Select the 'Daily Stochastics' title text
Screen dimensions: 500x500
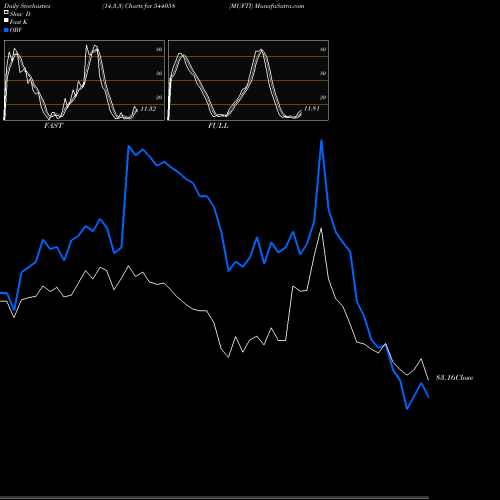click(27, 6)
